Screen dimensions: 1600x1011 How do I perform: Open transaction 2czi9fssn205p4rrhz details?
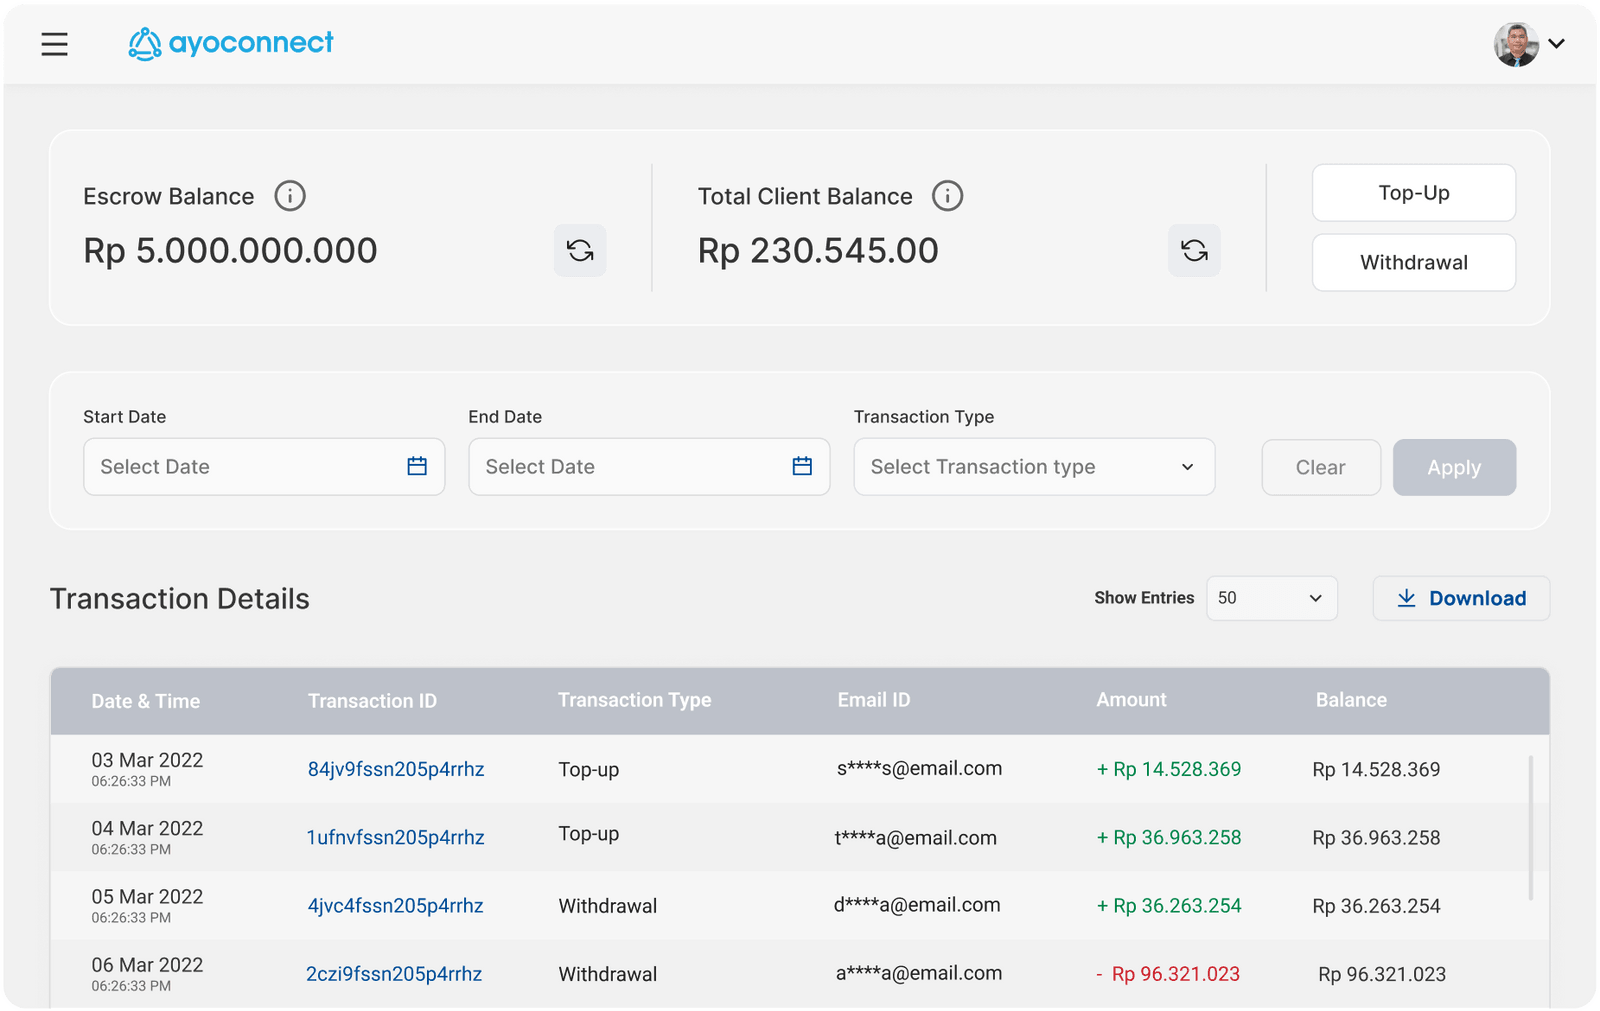coord(394,973)
